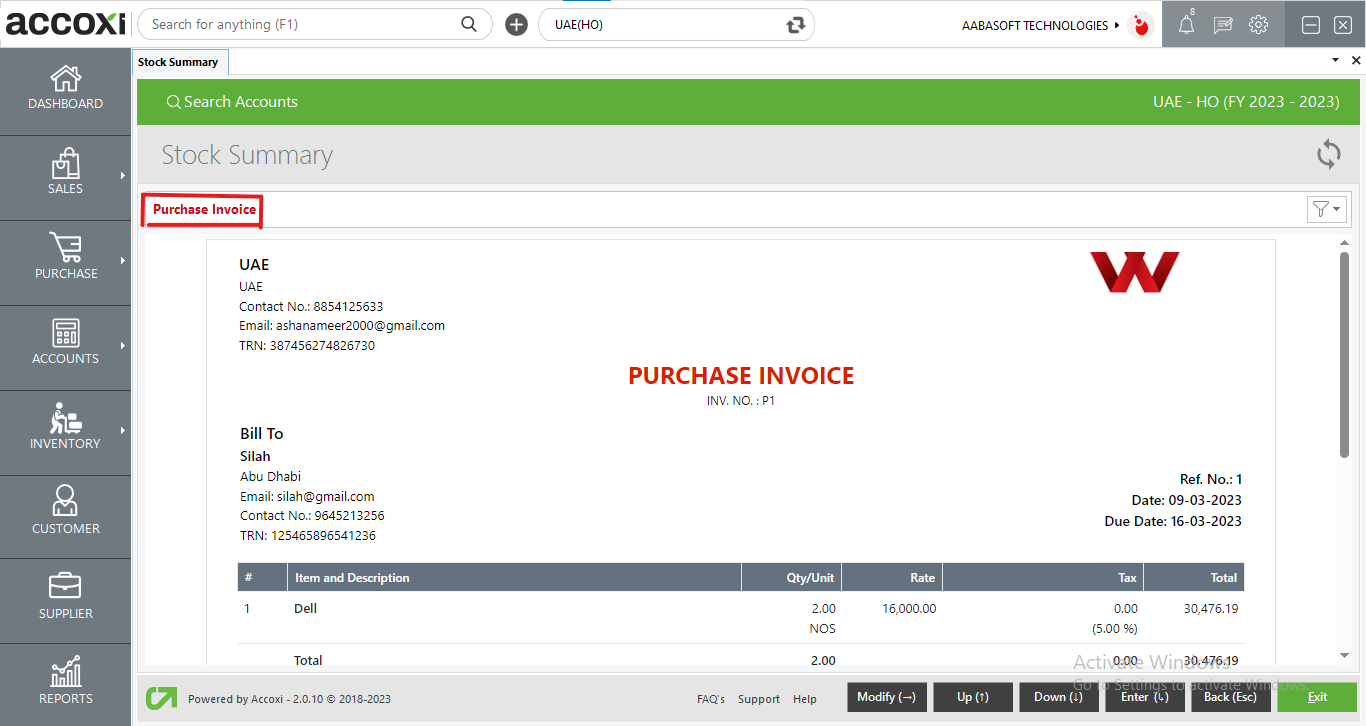
Task: Open the Inventory module
Action: coord(65,432)
